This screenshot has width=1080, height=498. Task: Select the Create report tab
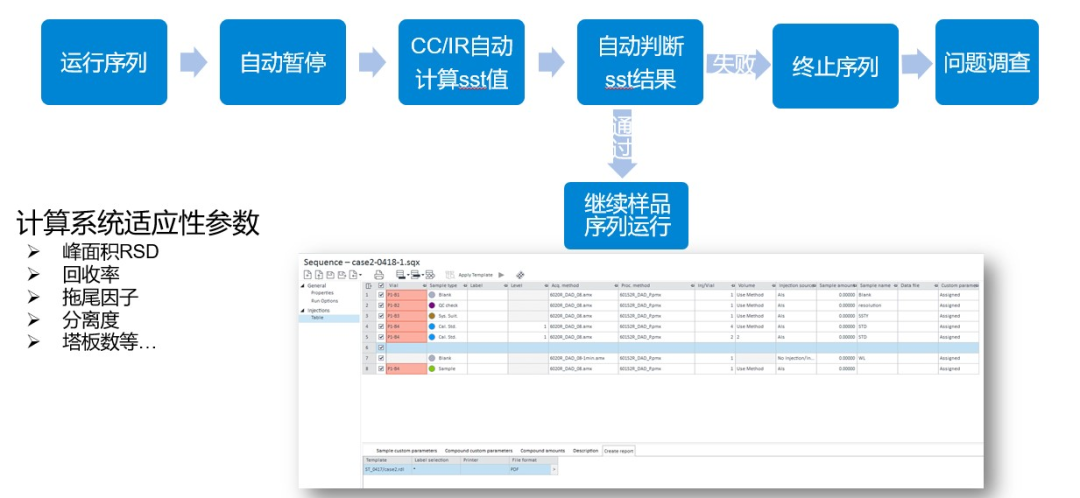[618, 450]
